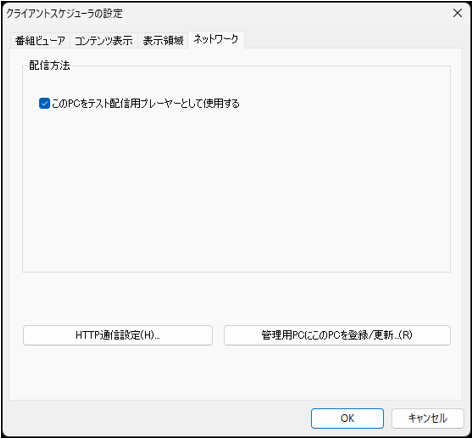Uncheck the test distribution player checkbox
The width and height of the screenshot is (473, 439).
click(x=44, y=103)
